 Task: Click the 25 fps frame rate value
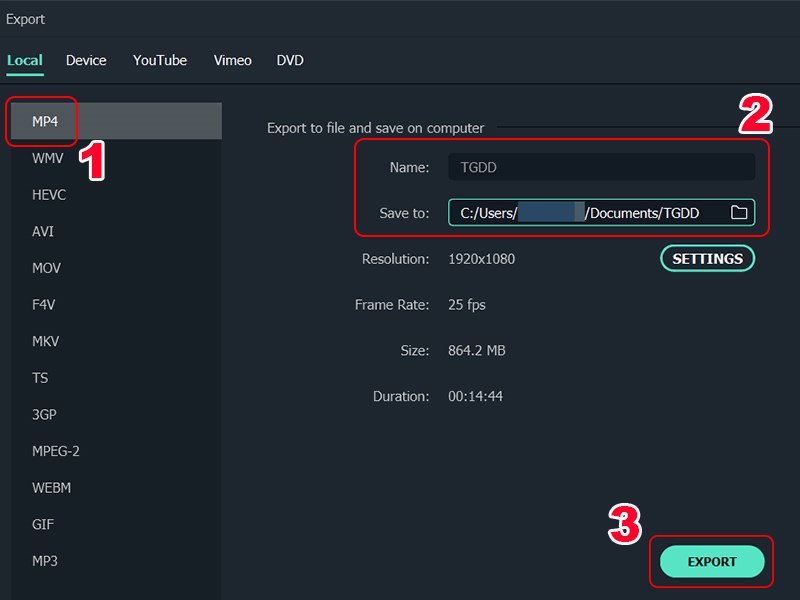coord(466,305)
